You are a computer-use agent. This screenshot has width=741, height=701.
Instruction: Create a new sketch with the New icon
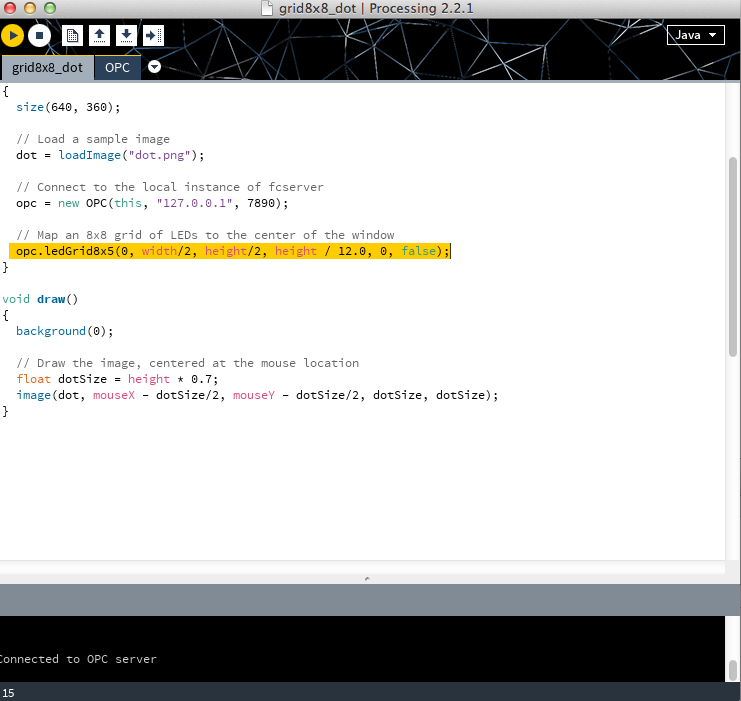pyautogui.click(x=72, y=35)
